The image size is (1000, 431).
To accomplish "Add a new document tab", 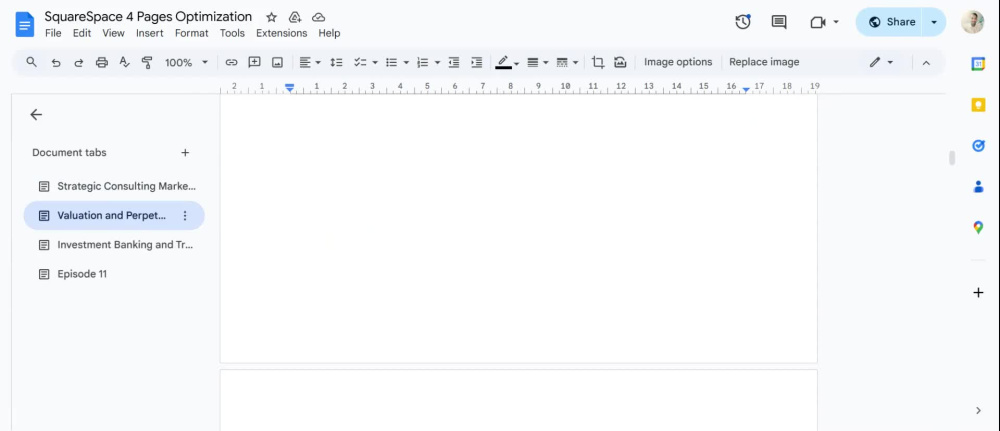I will pyautogui.click(x=185, y=153).
